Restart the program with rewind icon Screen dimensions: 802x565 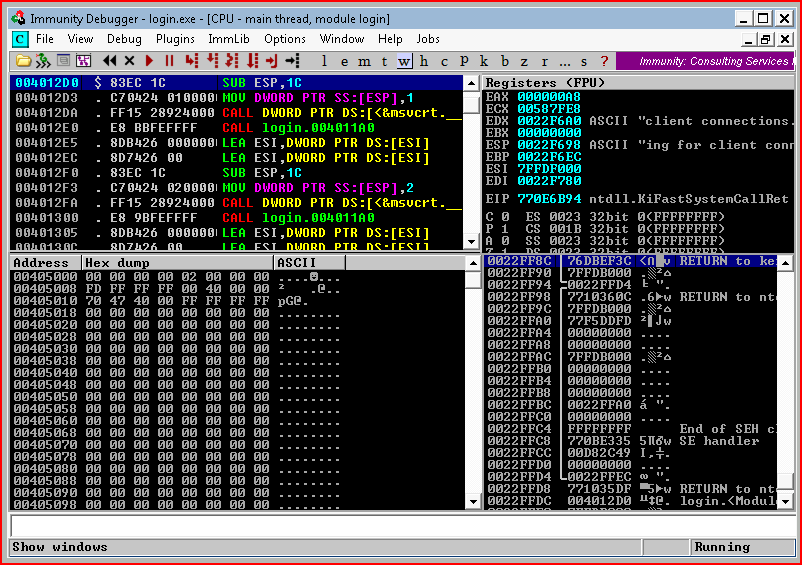pyautogui.click(x=109, y=61)
